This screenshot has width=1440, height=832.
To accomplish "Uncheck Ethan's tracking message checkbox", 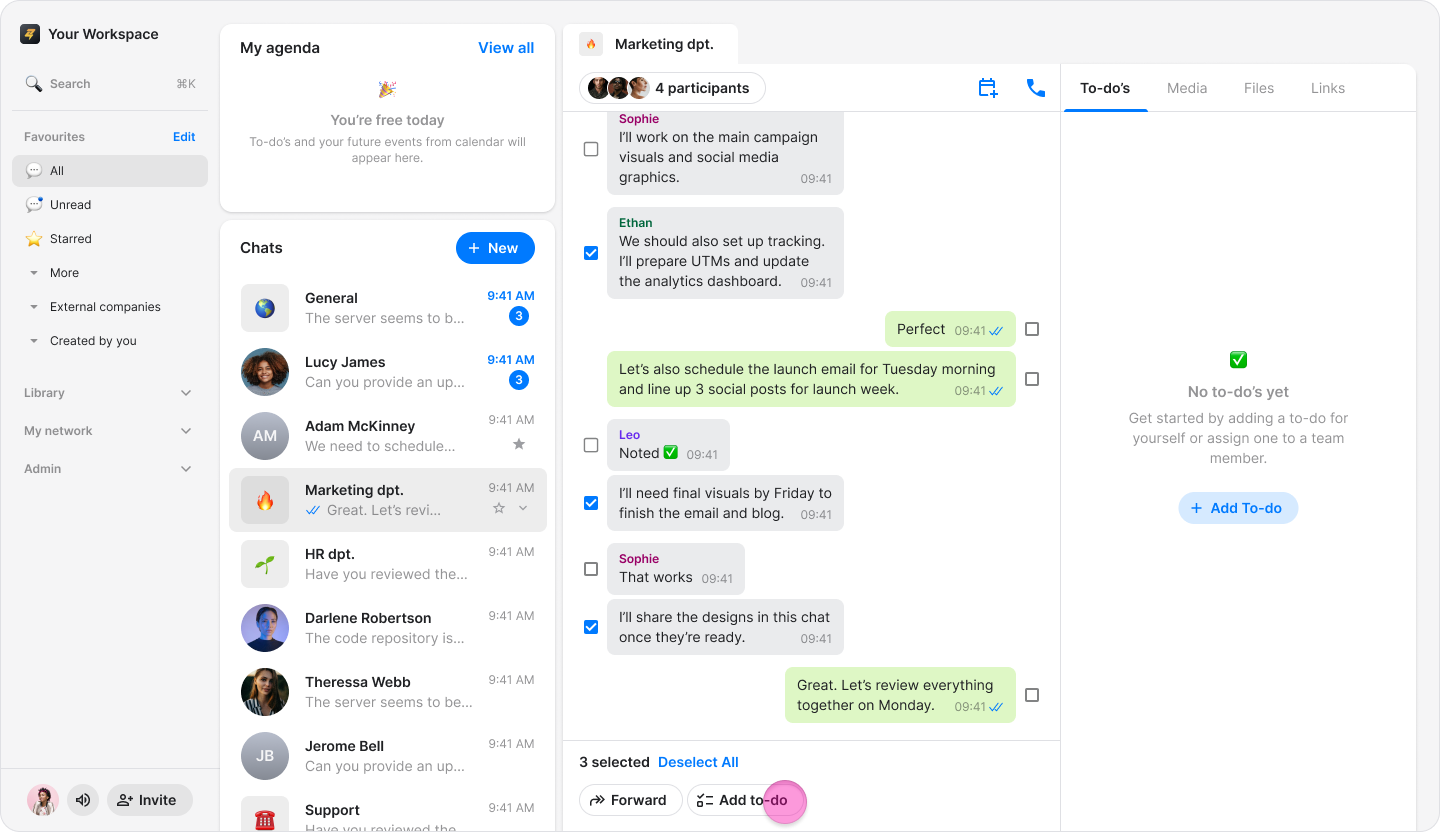I will pyautogui.click(x=591, y=253).
